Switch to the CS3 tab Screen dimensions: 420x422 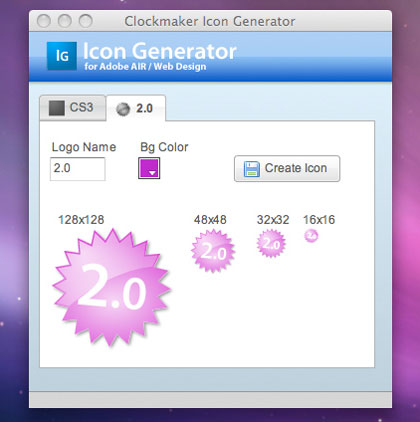pos(73,108)
